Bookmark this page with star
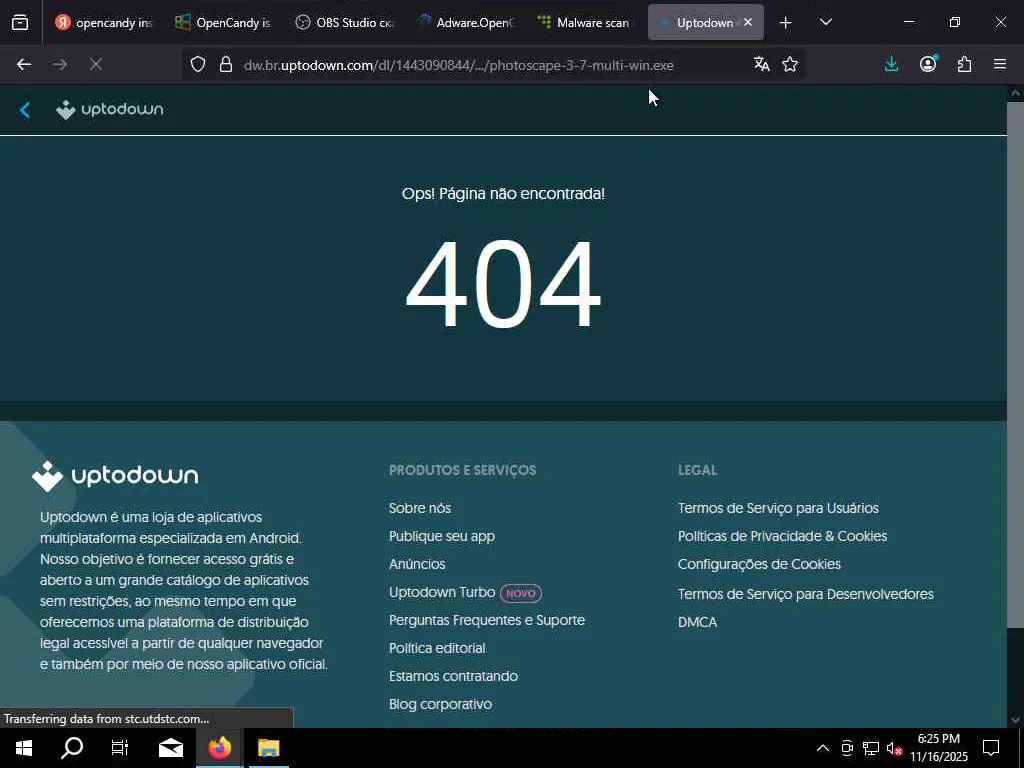The image size is (1024, 768). tap(790, 64)
